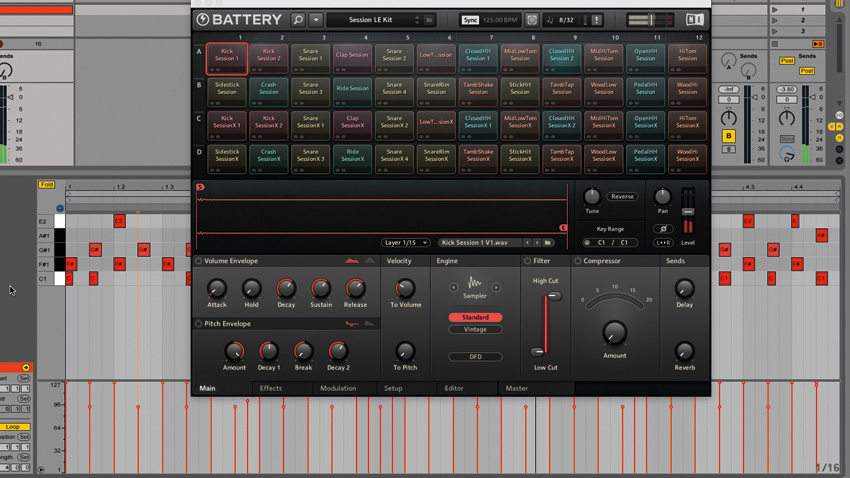Click the Attack knob
This screenshot has width=850, height=478.
point(217,288)
